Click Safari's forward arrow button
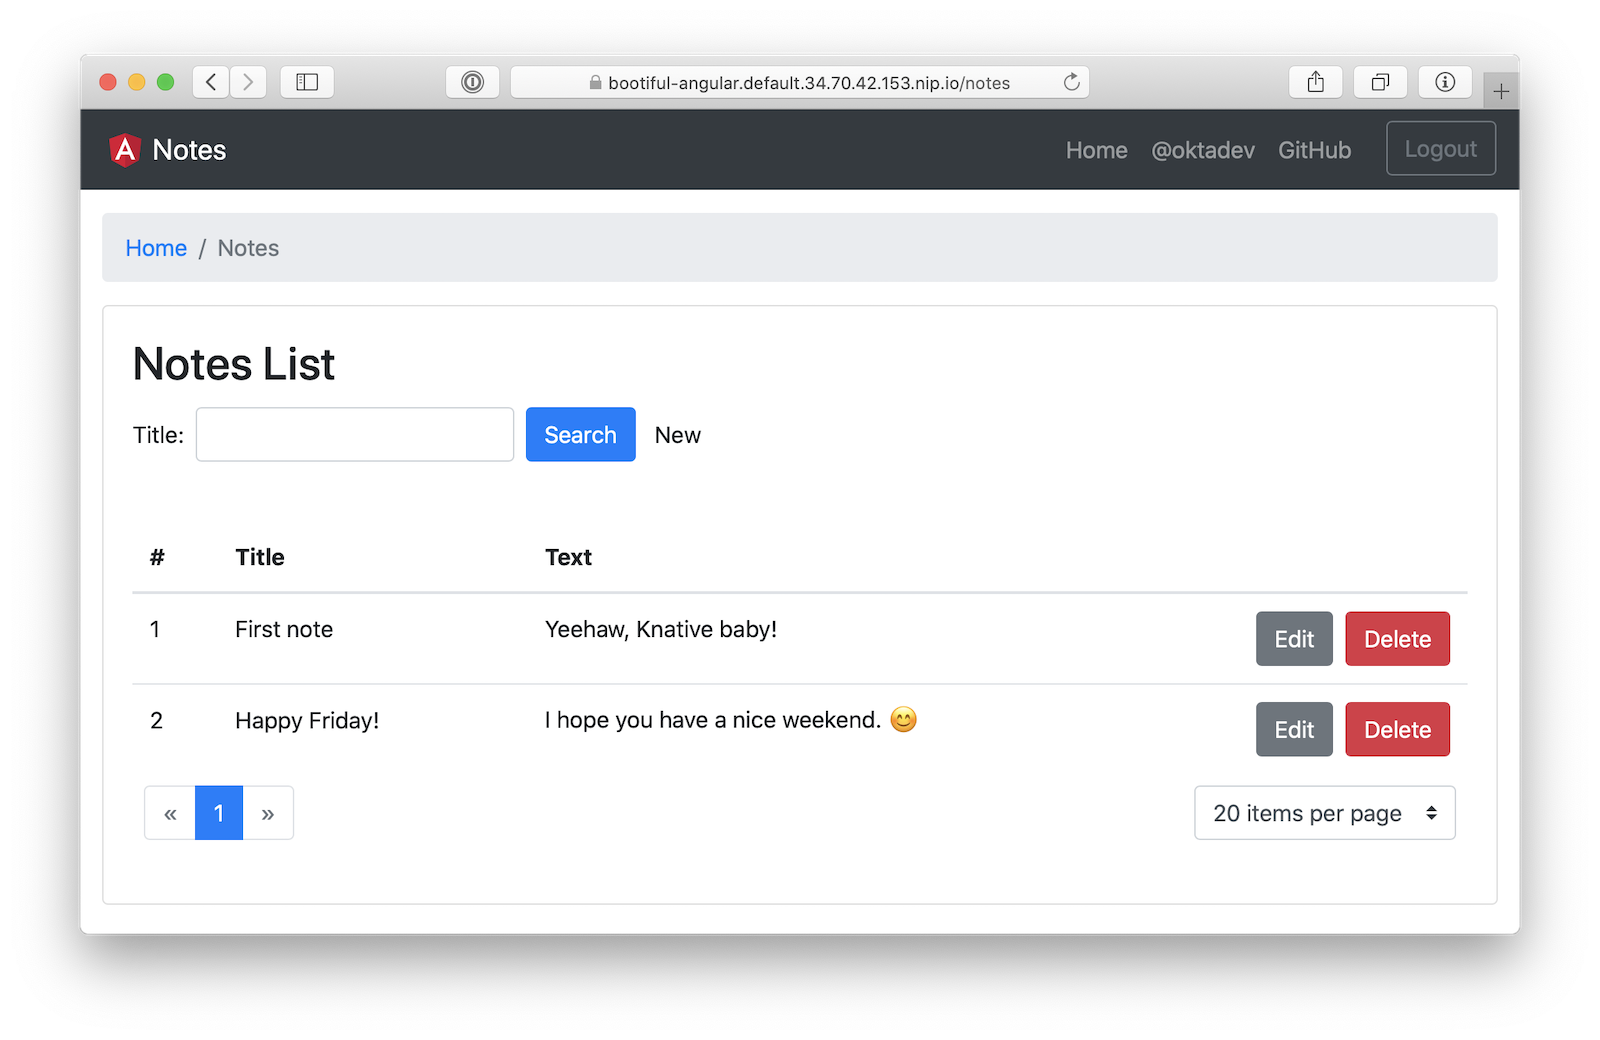 248,82
